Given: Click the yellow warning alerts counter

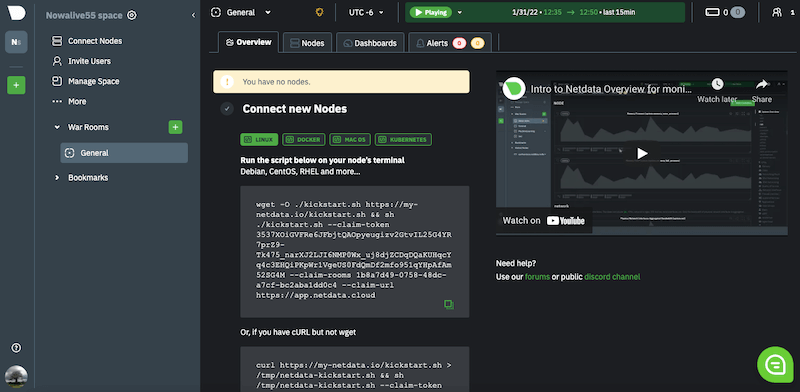Looking at the screenshot, I should pos(478,43).
